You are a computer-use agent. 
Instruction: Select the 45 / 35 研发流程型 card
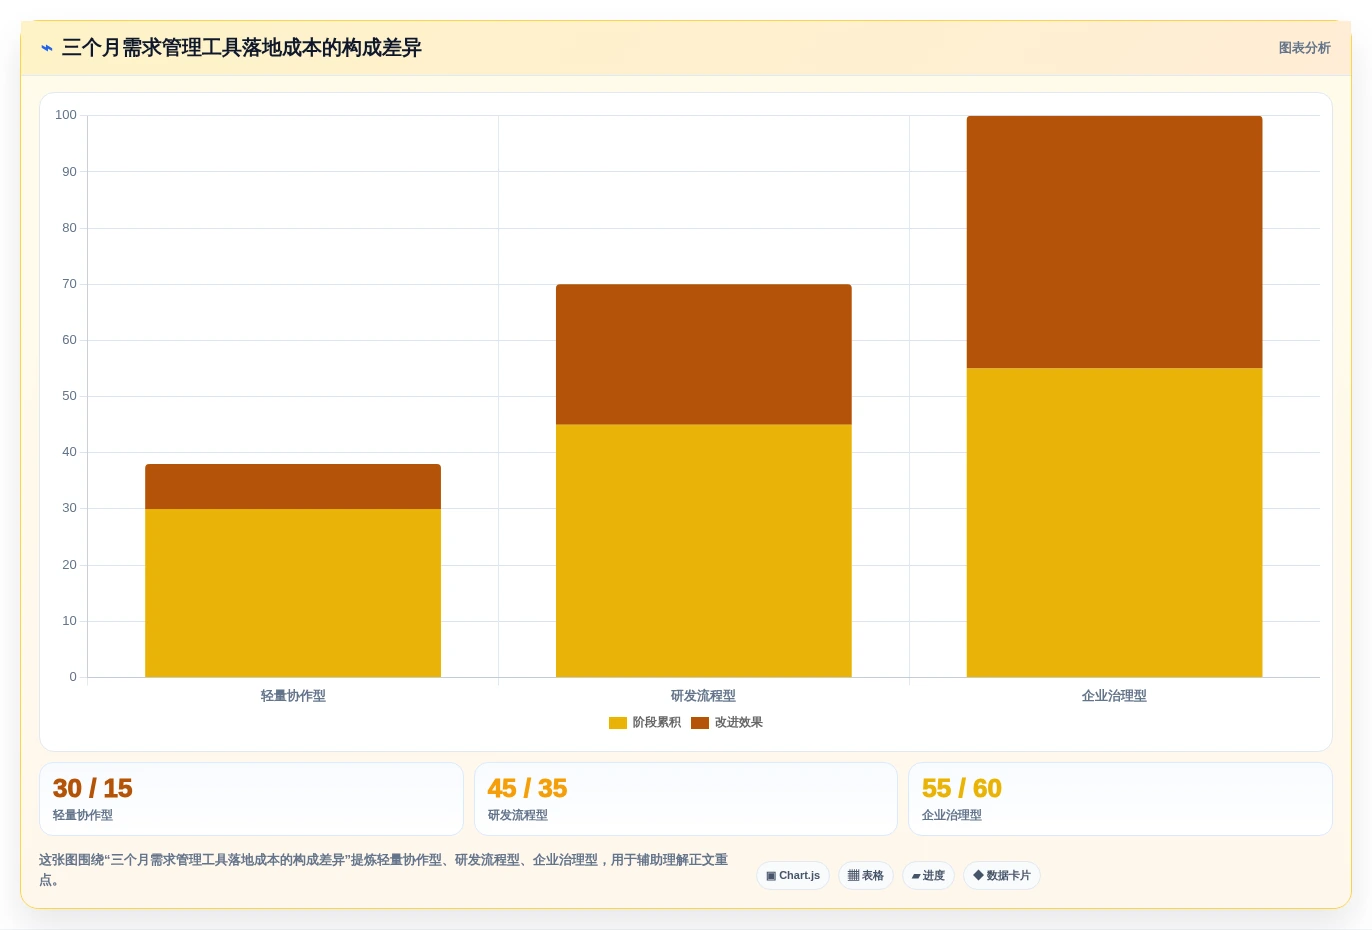pyautogui.click(x=686, y=799)
